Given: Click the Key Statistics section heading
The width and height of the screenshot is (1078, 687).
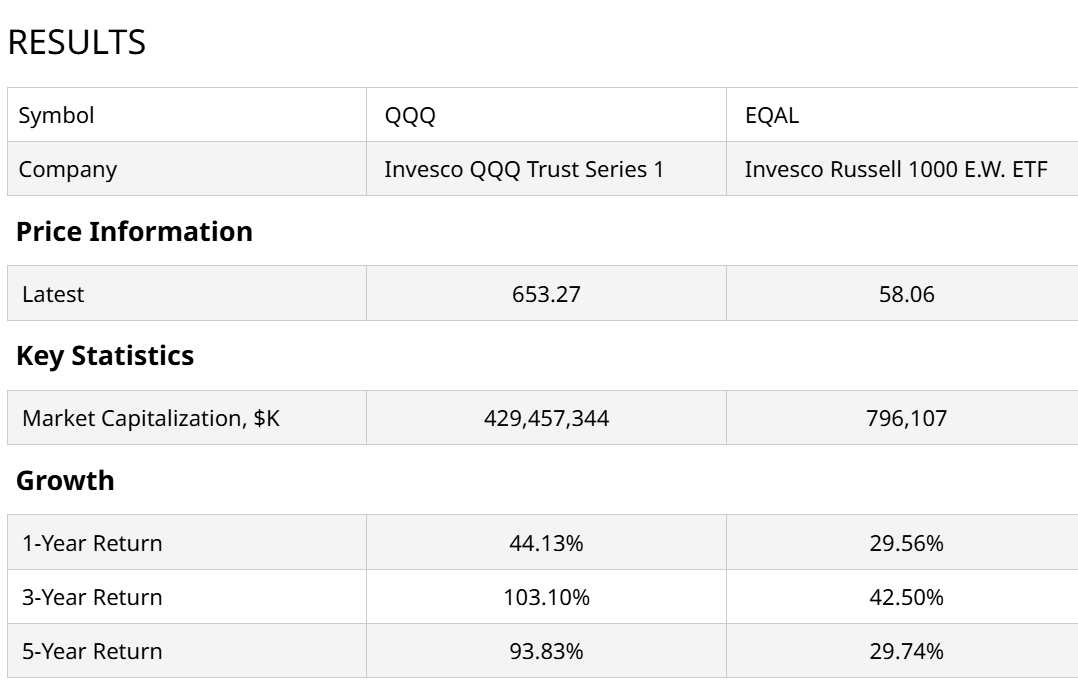Looking at the screenshot, I should click(x=105, y=355).
